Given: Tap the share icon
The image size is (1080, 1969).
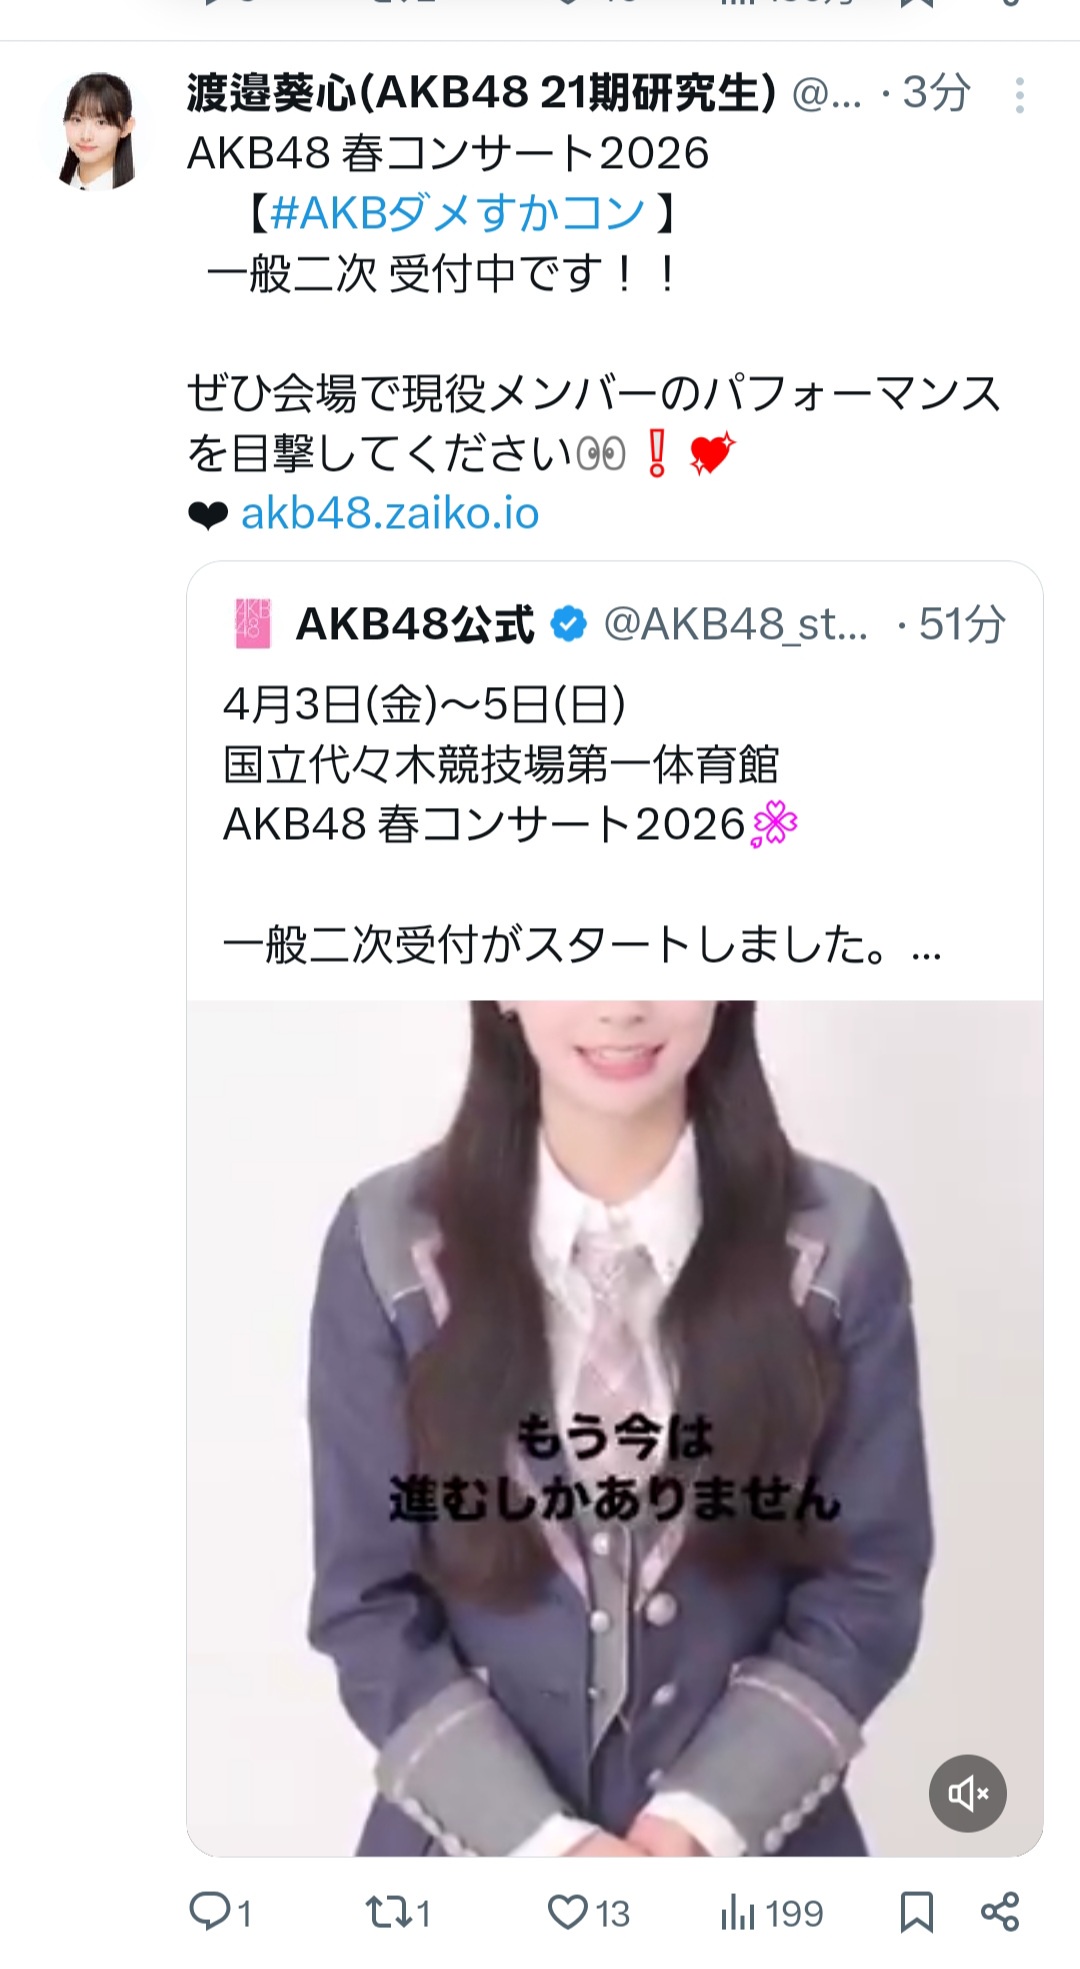Looking at the screenshot, I should [1000, 1911].
